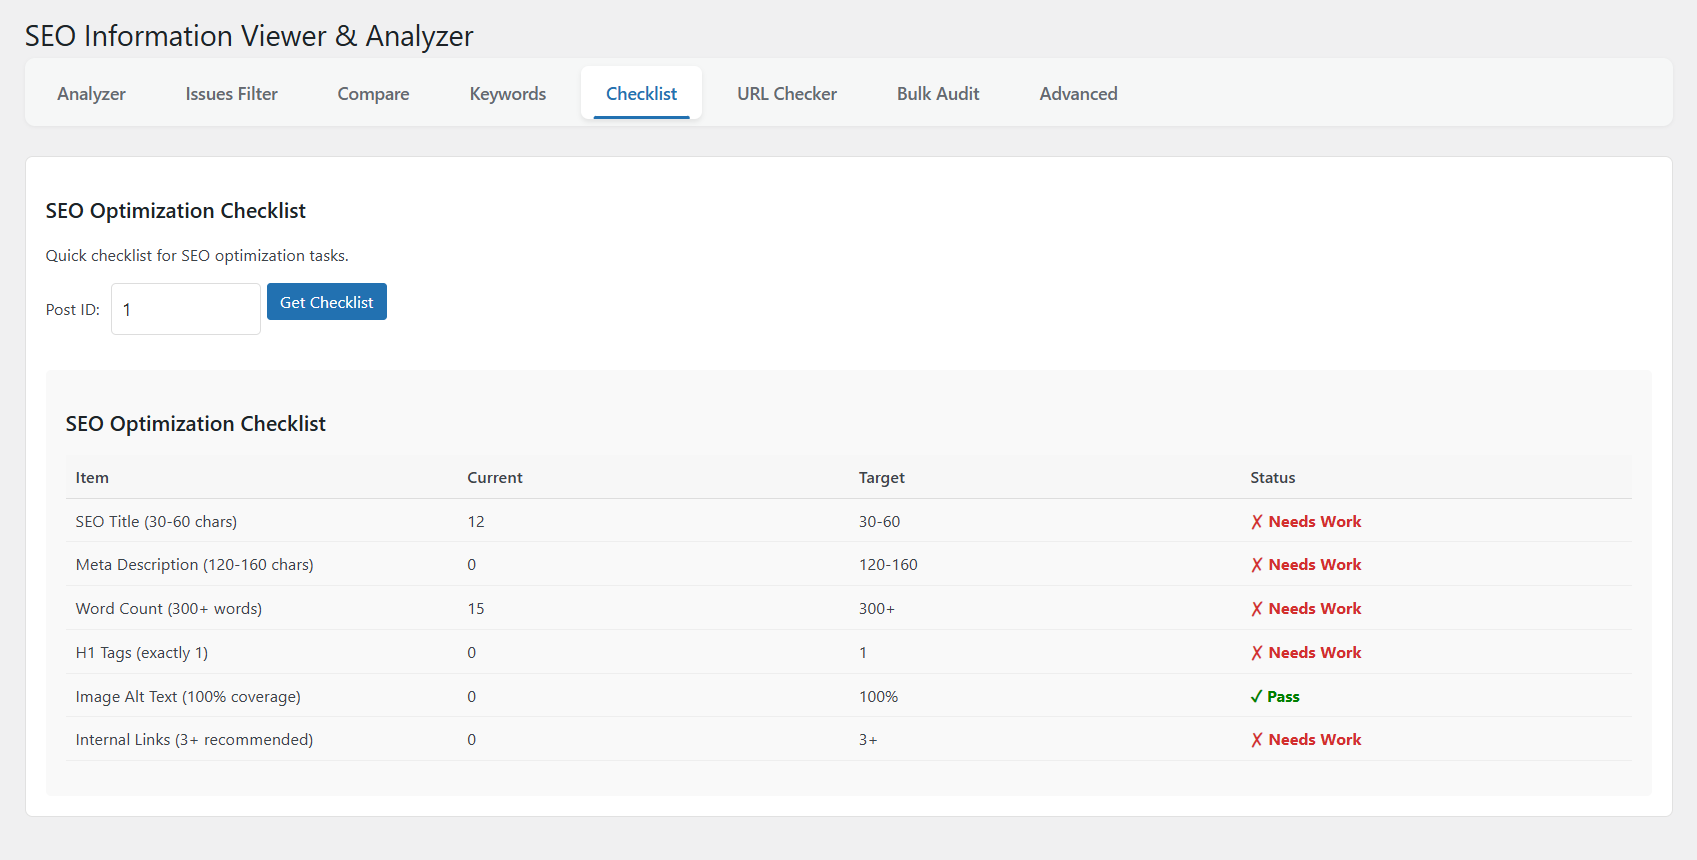Click the Get Checklist button
The image size is (1697, 860).
coord(326,302)
